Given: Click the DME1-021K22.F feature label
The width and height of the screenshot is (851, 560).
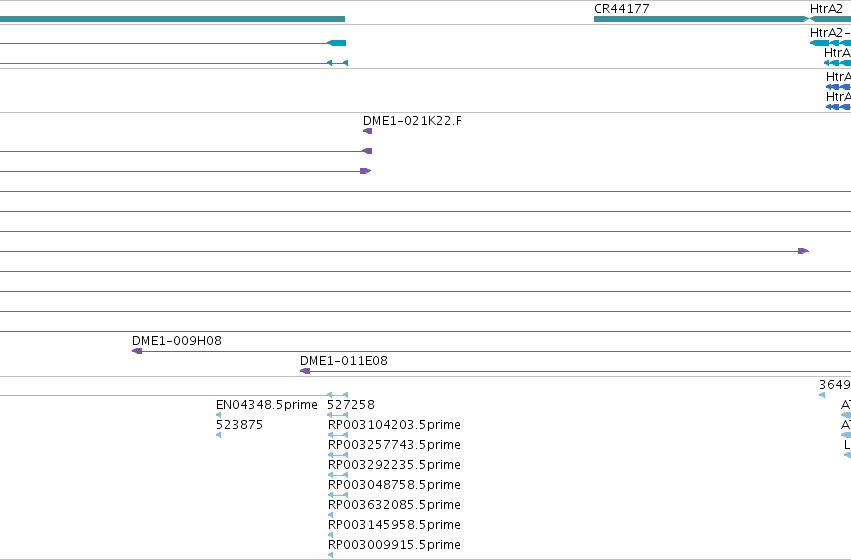Looking at the screenshot, I should click(x=412, y=121).
